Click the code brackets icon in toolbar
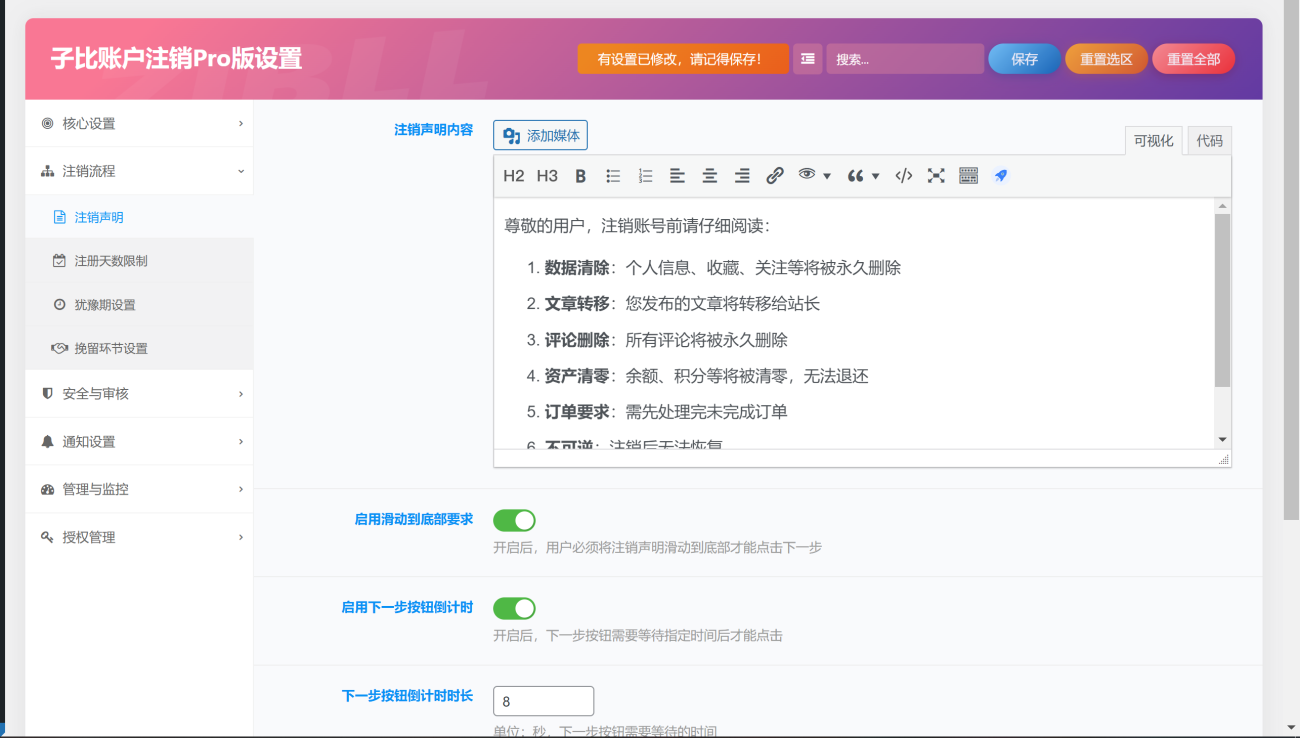Image resolution: width=1300 pixels, height=738 pixels. click(x=903, y=176)
